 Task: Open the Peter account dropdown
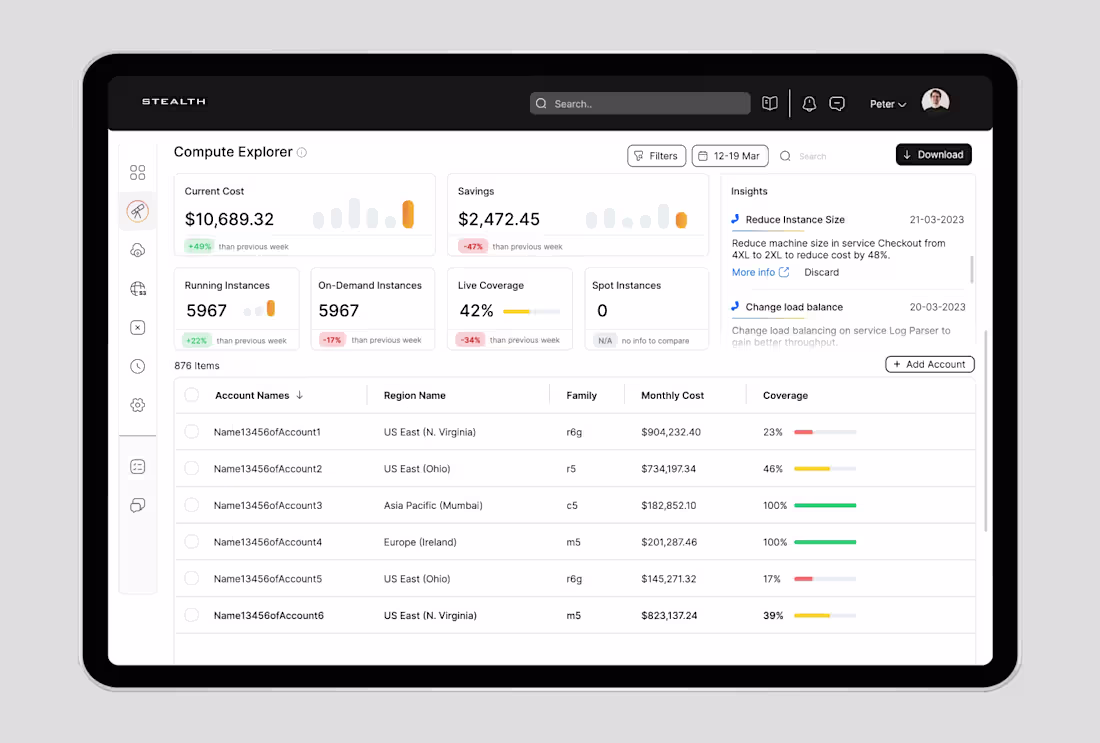[888, 103]
